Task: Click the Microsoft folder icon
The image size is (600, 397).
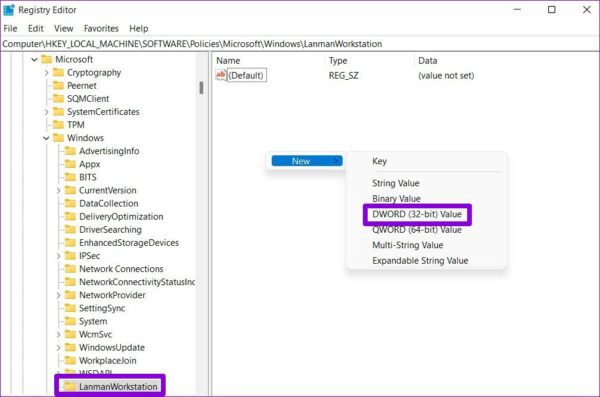Action: pos(46,59)
